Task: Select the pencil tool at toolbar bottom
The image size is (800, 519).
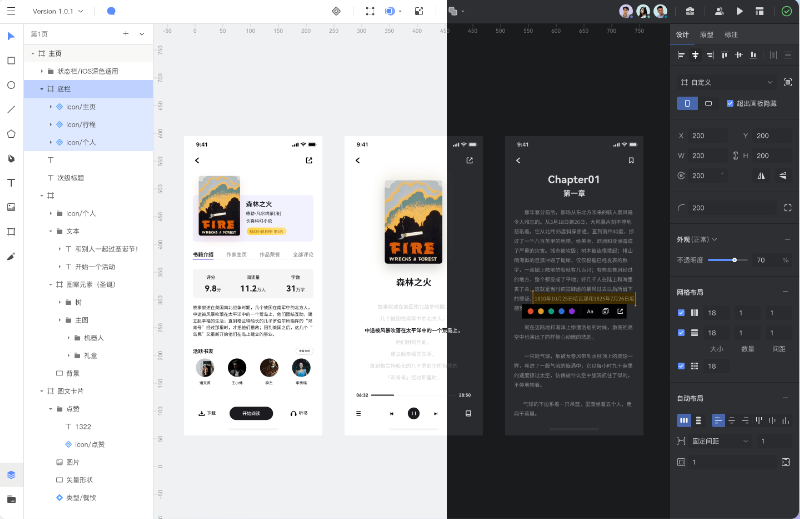Action: (x=11, y=256)
